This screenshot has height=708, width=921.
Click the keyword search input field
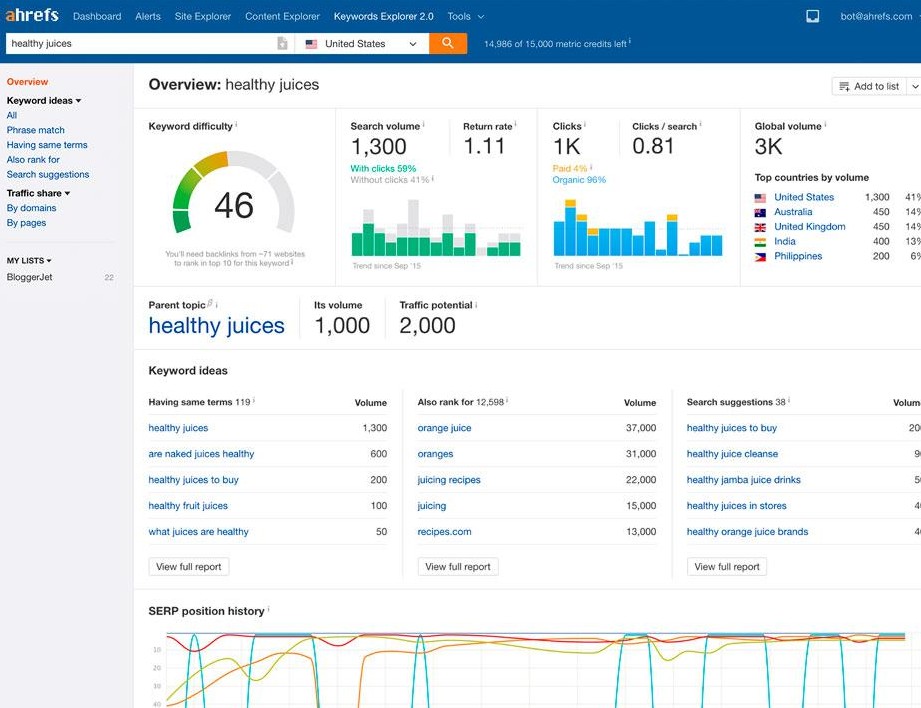click(141, 43)
